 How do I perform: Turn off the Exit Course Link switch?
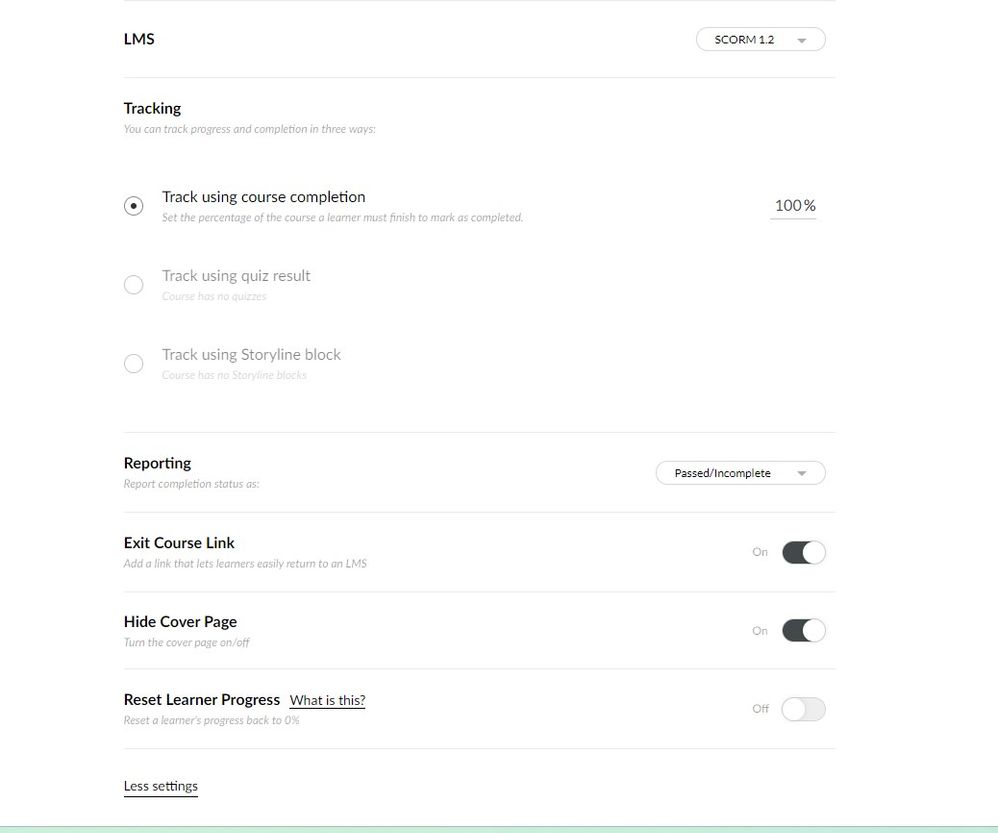click(x=803, y=552)
